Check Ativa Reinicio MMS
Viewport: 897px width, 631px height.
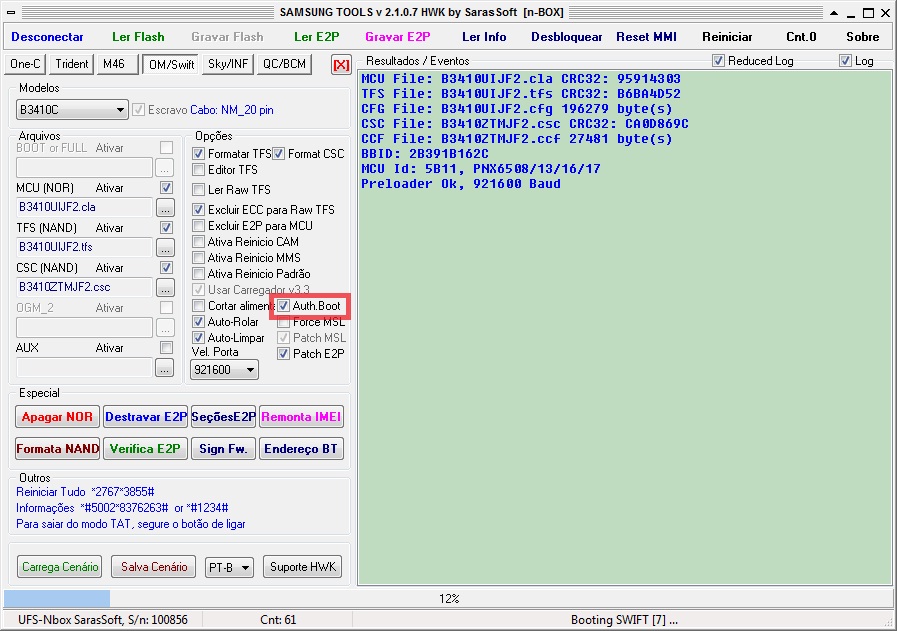pos(199,257)
